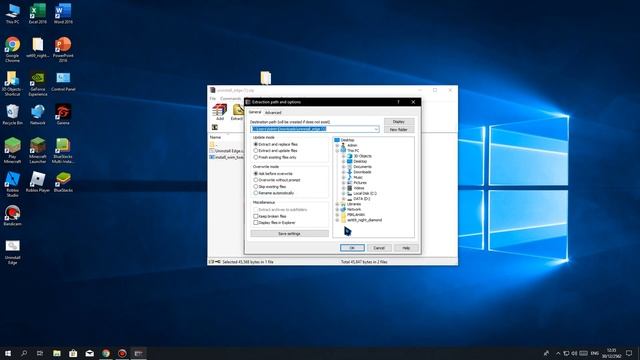Open the Control Panel desktop icon

pos(63,81)
